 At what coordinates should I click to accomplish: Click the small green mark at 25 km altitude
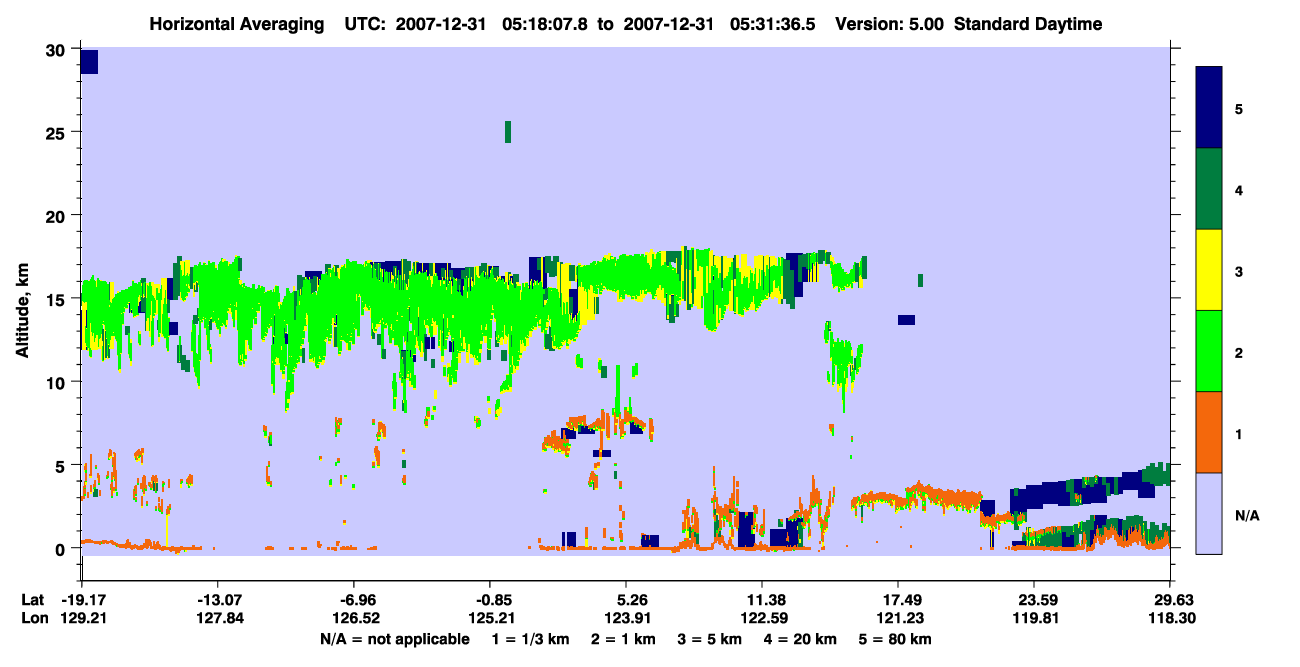click(508, 132)
